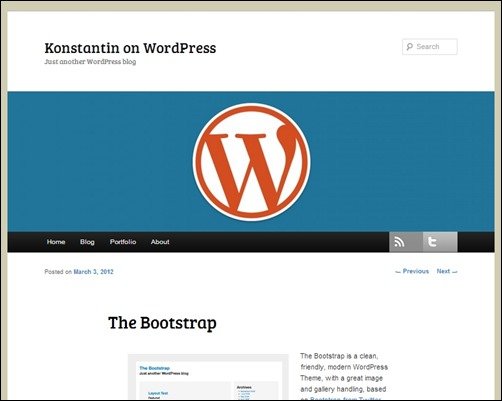The height and width of the screenshot is (401, 502).
Task: Click the Konstantin on WordPress site title
Action: point(130,48)
